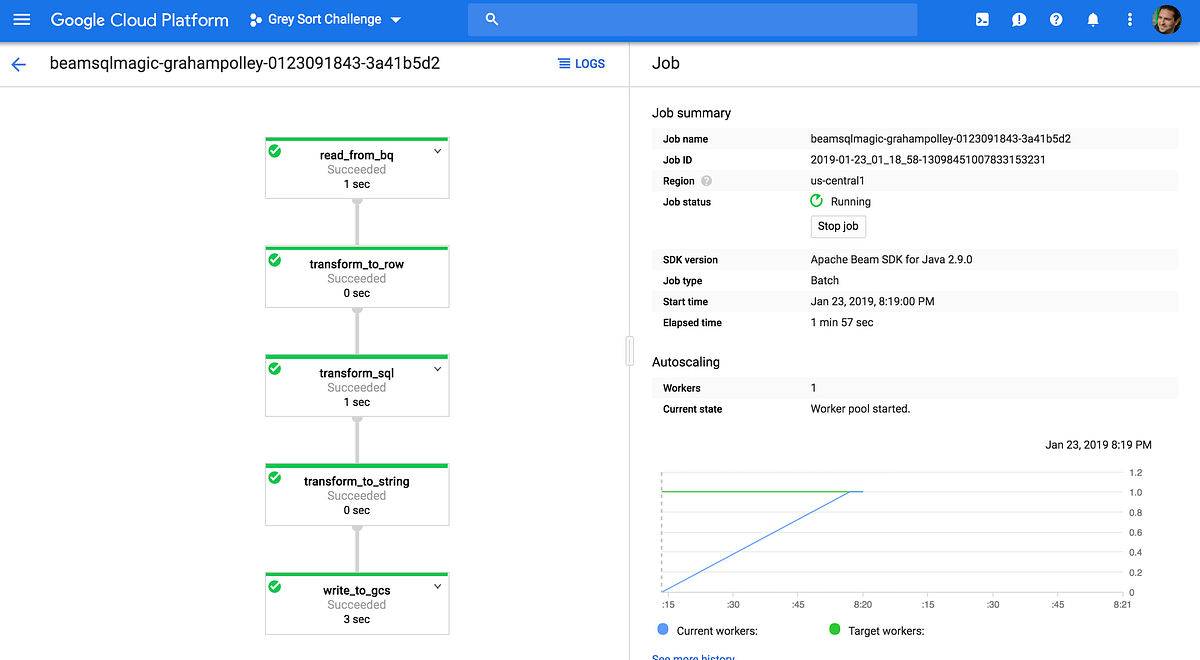Click the success checkmark on write_to_gcs
The image size is (1200, 660).
tap(277, 587)
